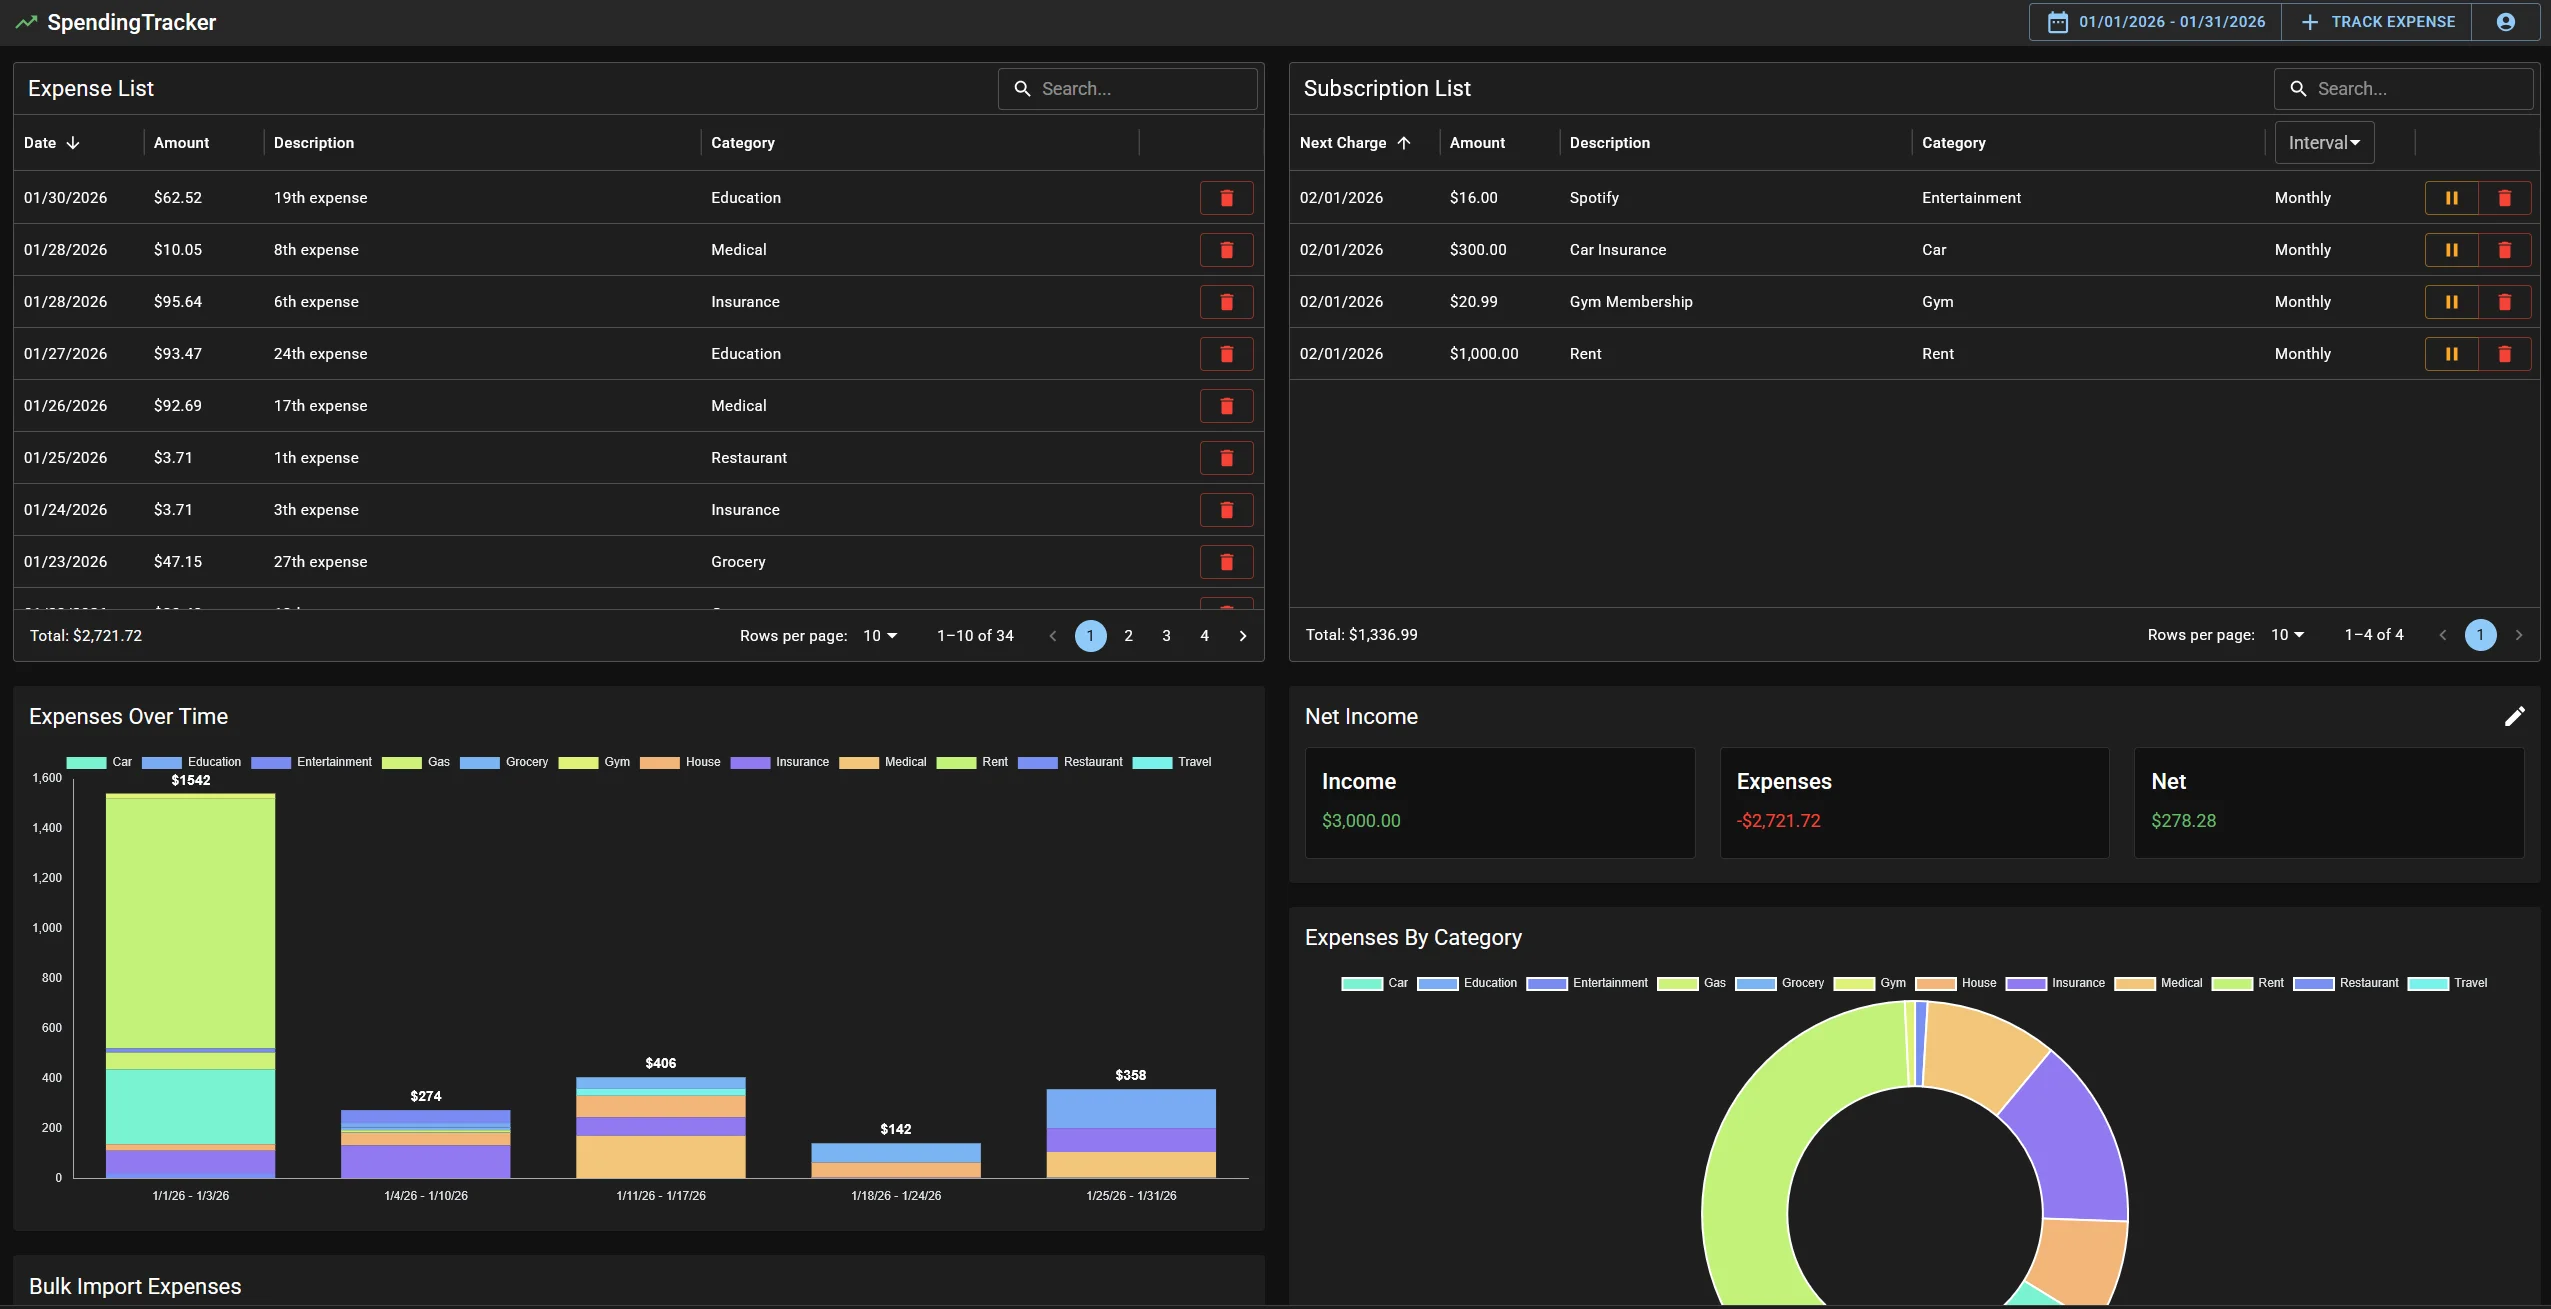
Task: Click the $1542 bar for 1/1/26 - 1/3/26
Action: click(x=190, y=985)
